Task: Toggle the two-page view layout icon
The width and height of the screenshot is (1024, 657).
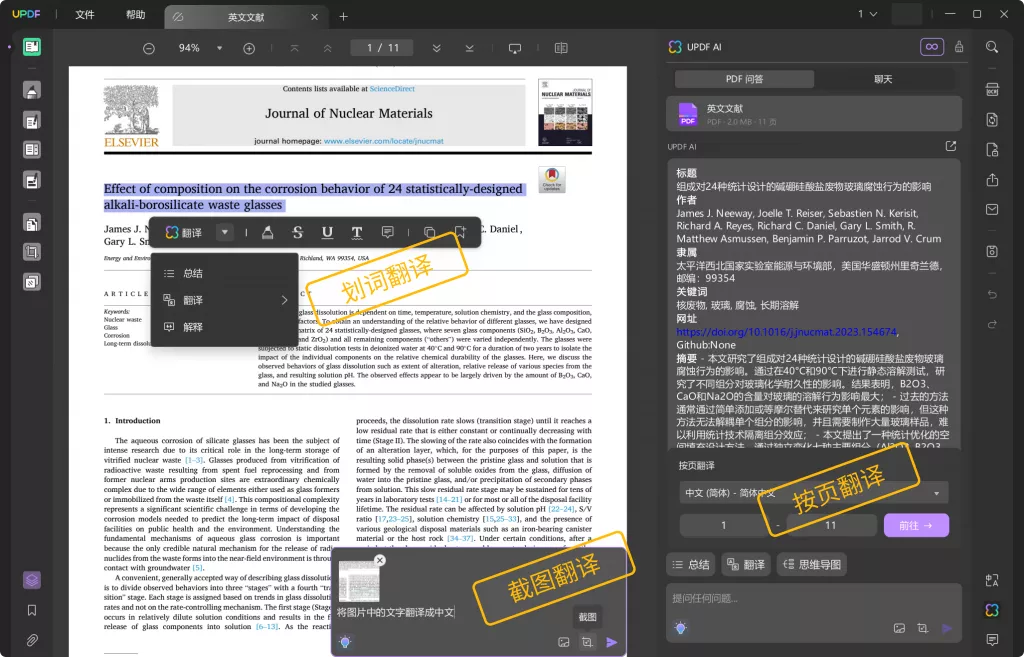Action: point(561,48)
